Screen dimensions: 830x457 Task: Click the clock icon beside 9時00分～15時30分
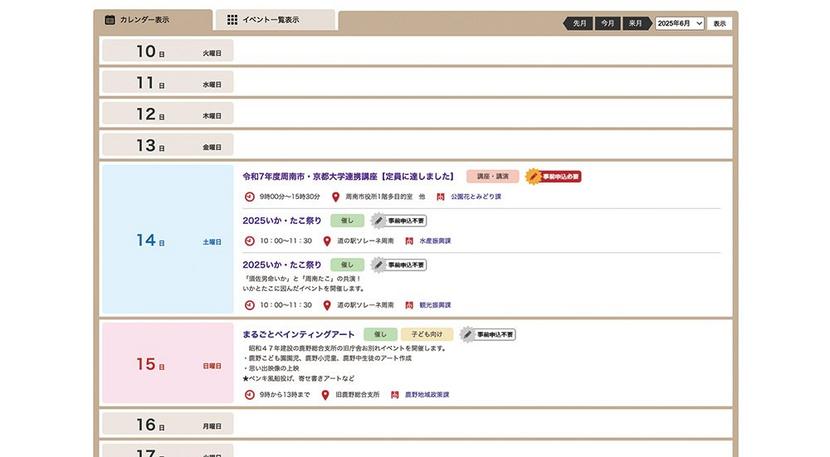click(249, 196)
